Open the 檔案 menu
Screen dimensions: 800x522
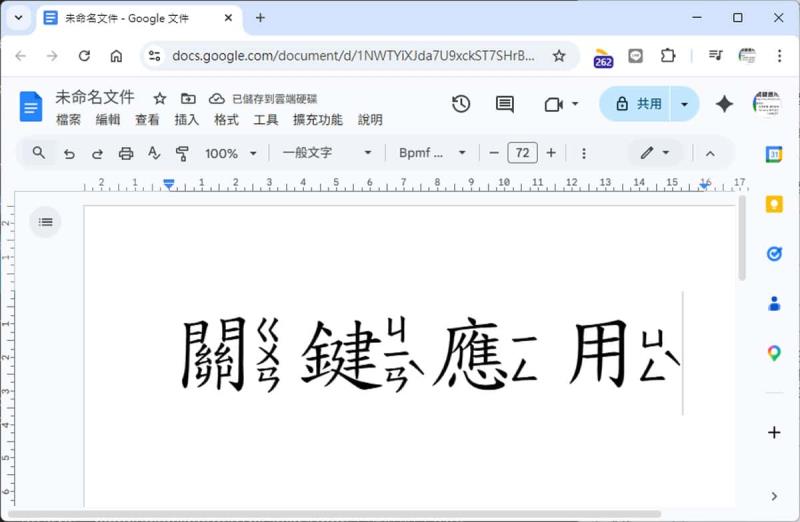click(x=68, y=120)
